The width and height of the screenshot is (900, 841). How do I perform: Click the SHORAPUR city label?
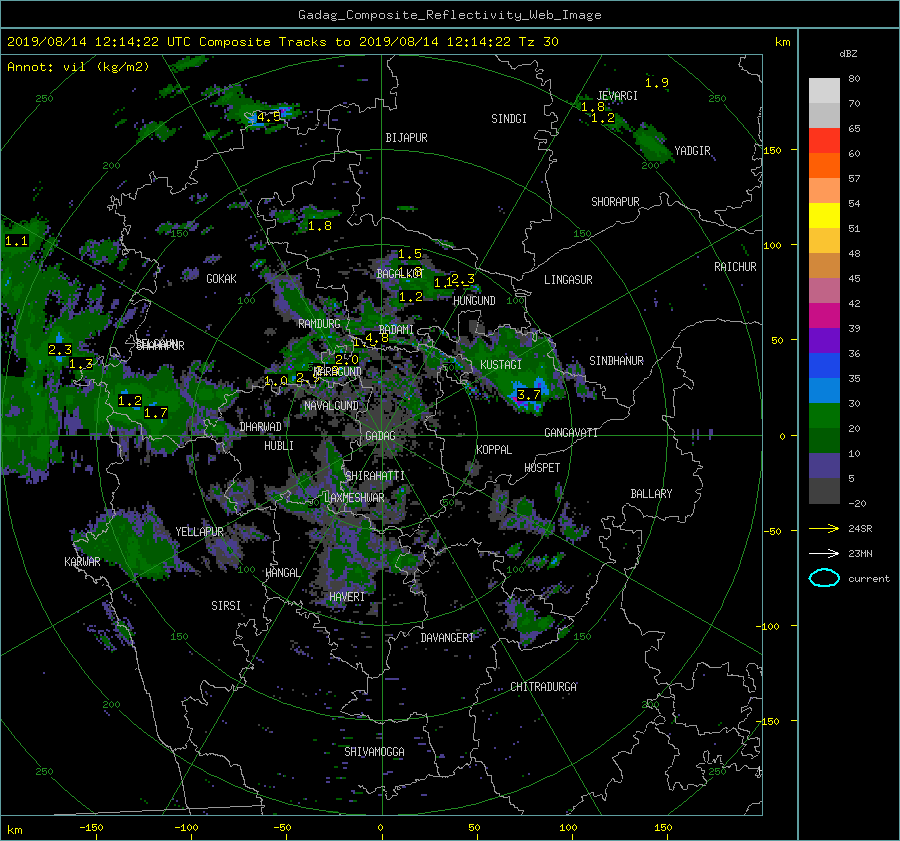click(615, 202)
